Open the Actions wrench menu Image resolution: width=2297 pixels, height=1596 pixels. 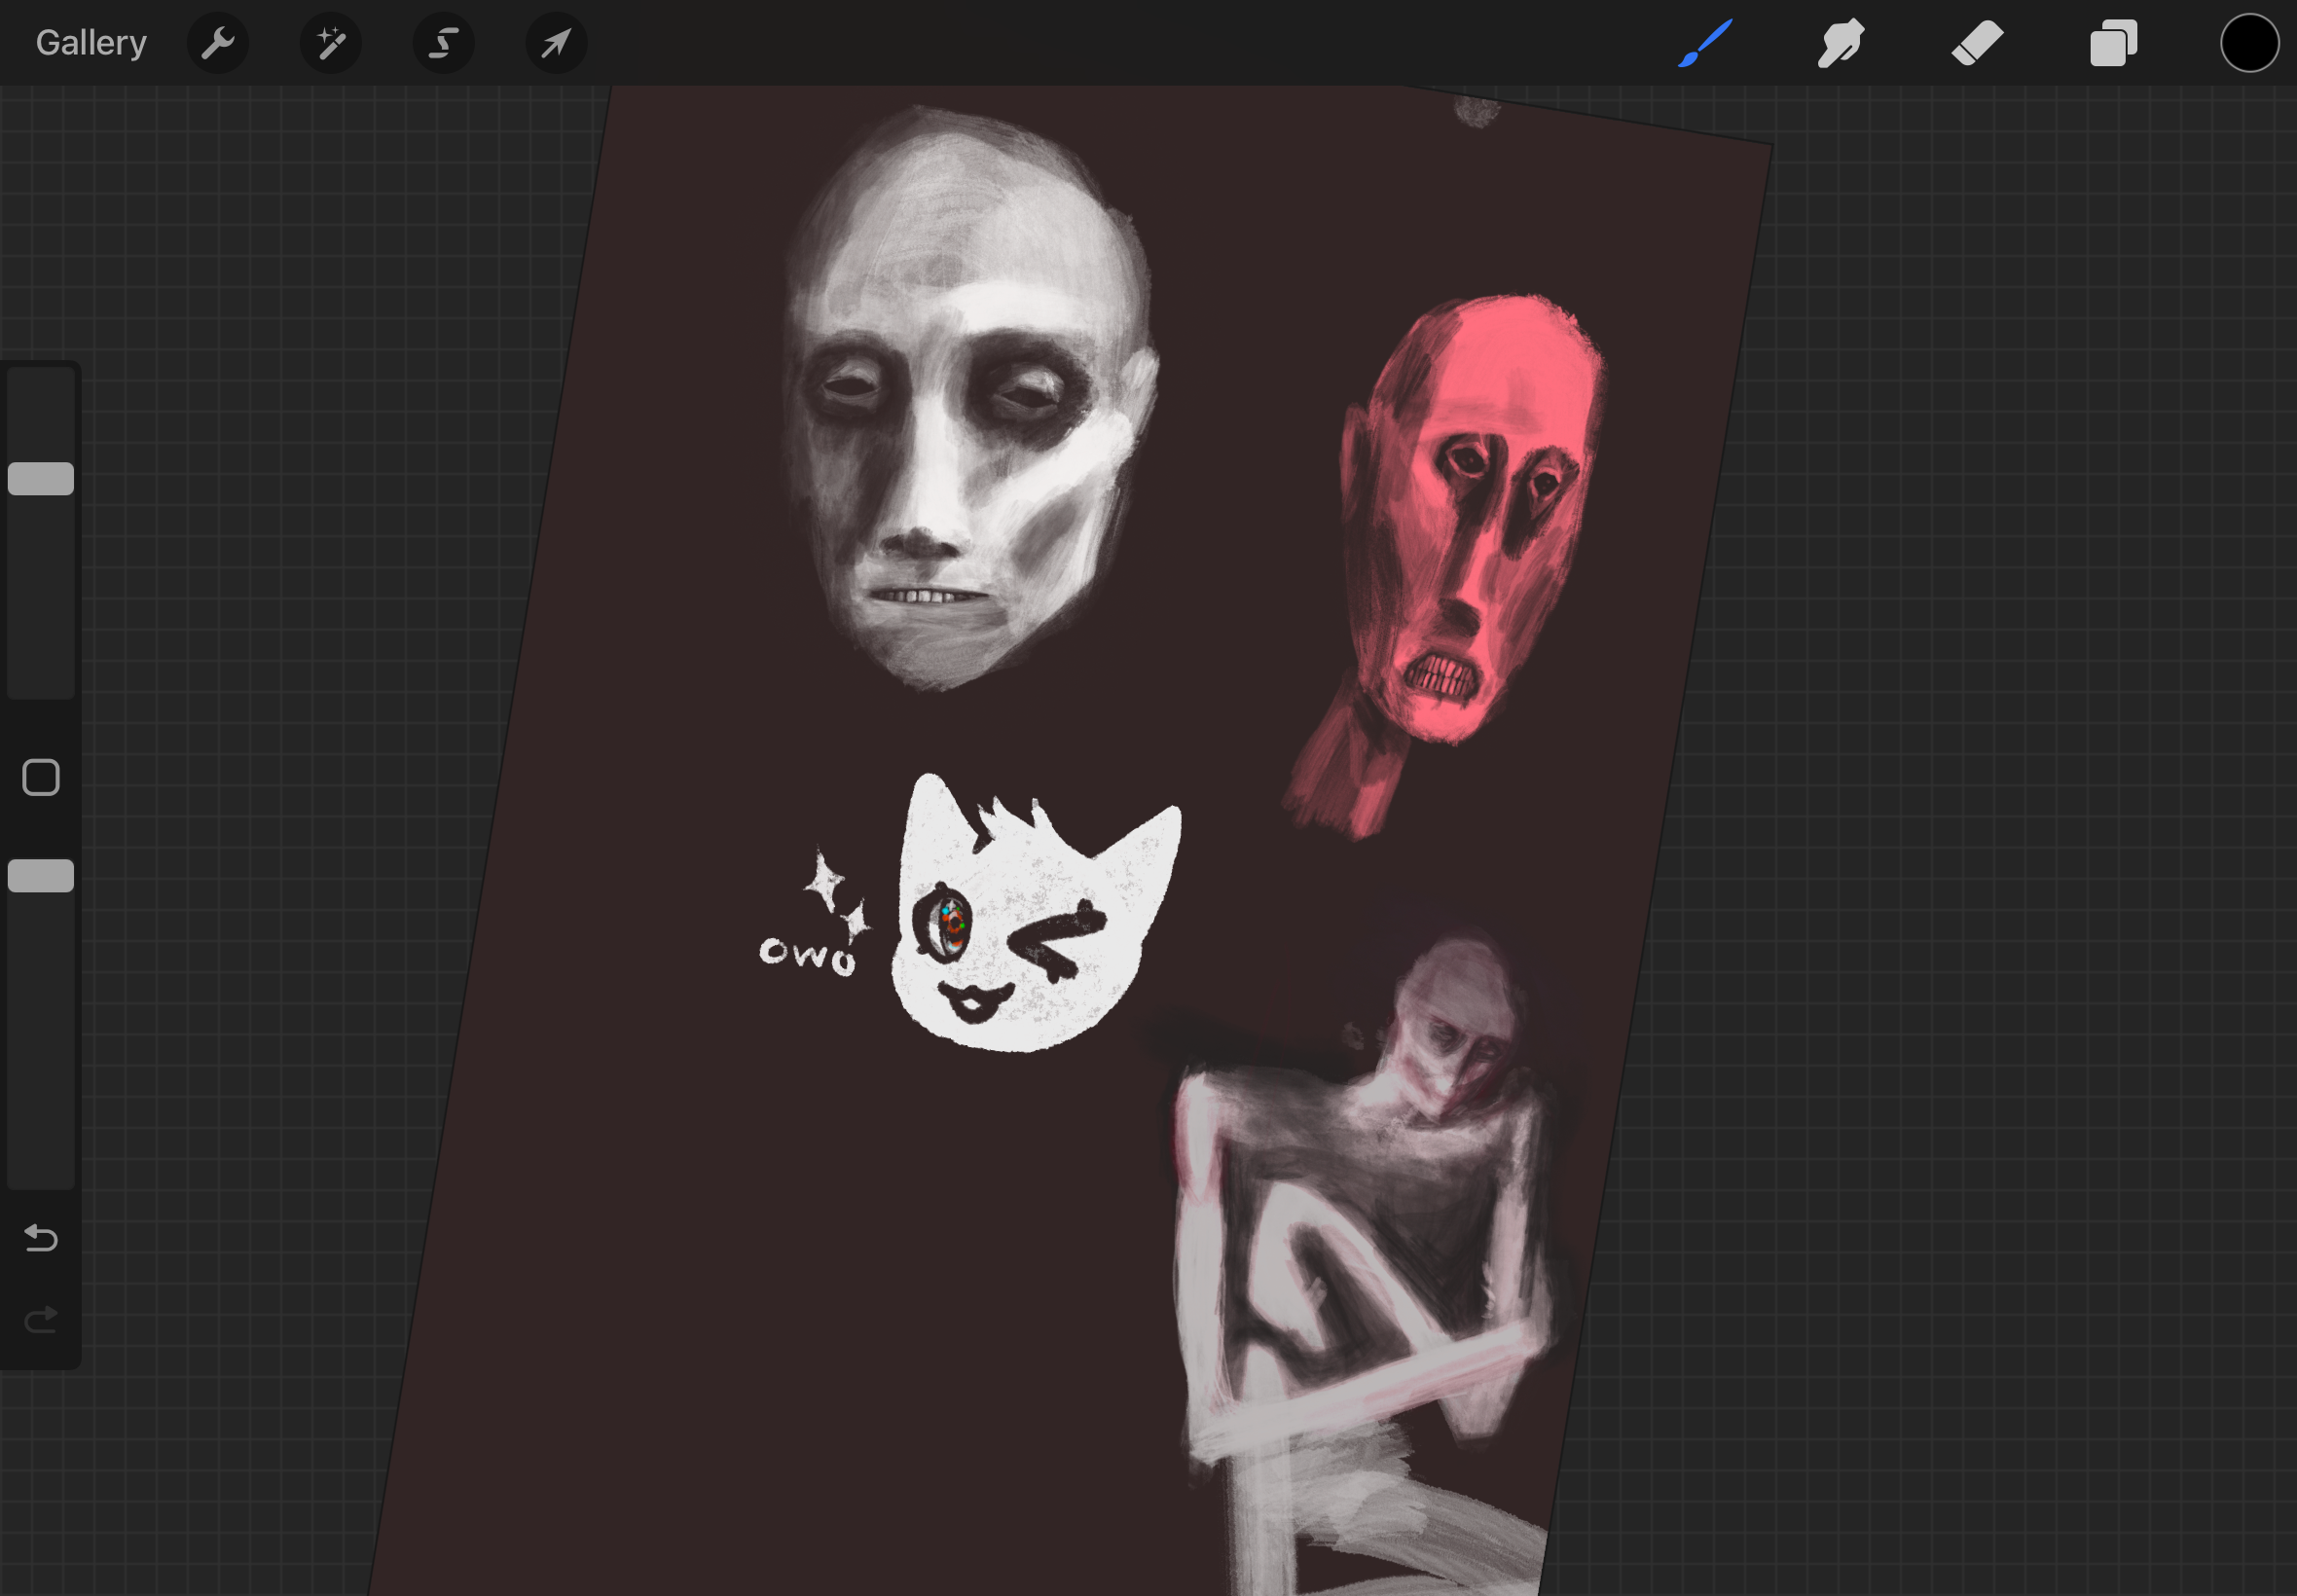(217, 43)
